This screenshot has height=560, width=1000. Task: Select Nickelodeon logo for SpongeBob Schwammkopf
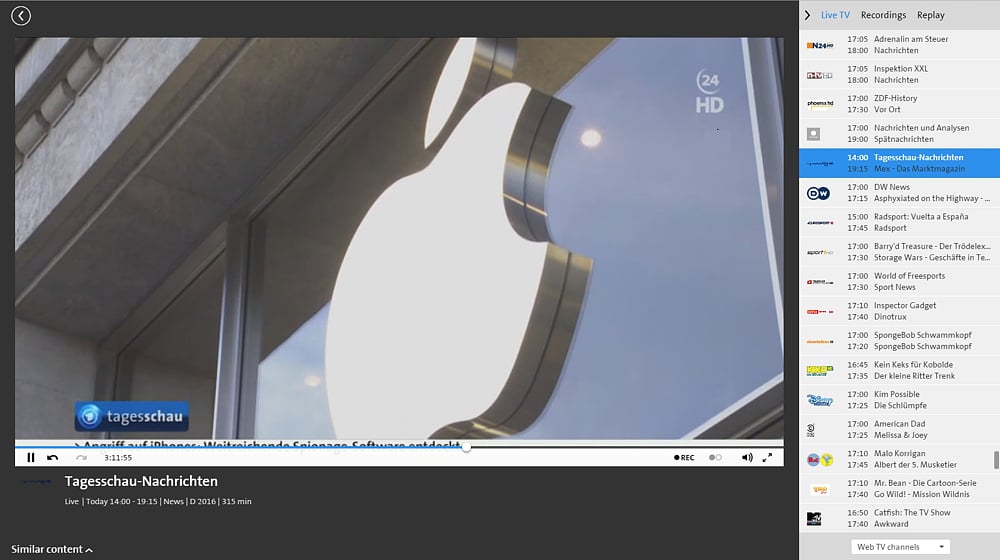(x=820, y=341)
